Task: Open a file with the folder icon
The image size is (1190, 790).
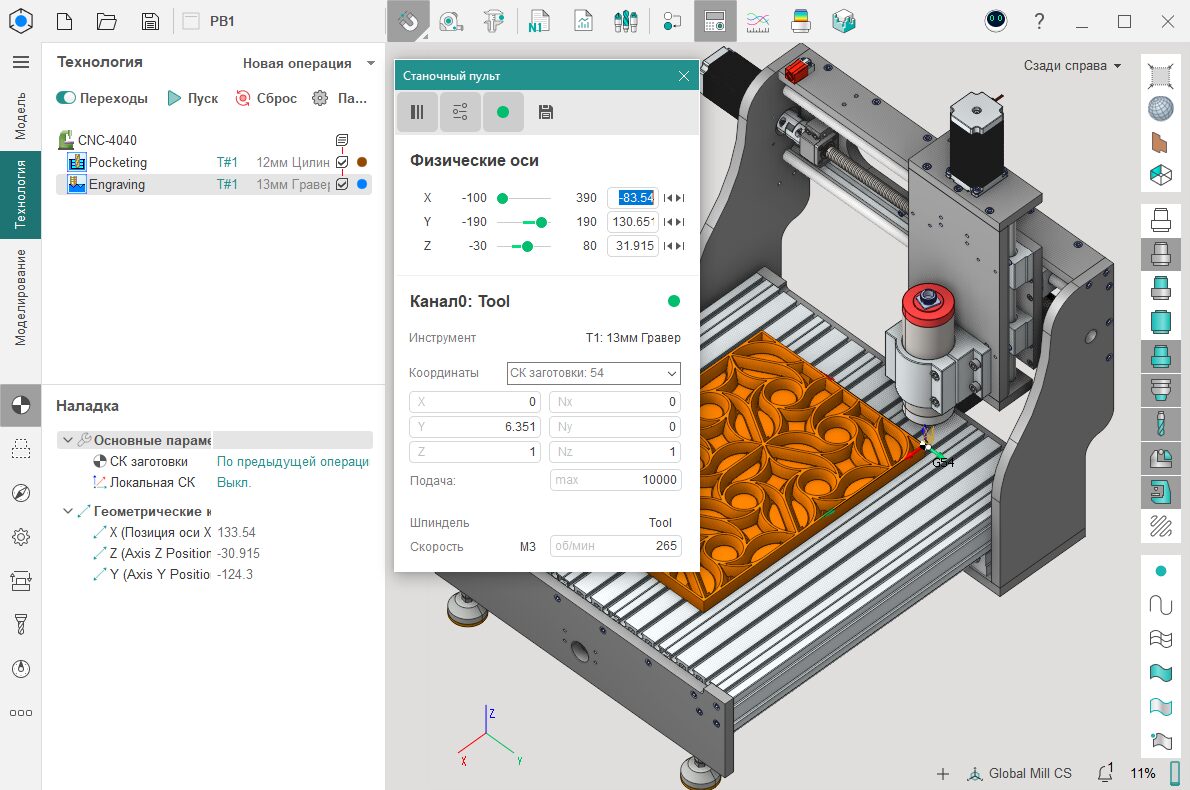Action: [x=107, y=21]
